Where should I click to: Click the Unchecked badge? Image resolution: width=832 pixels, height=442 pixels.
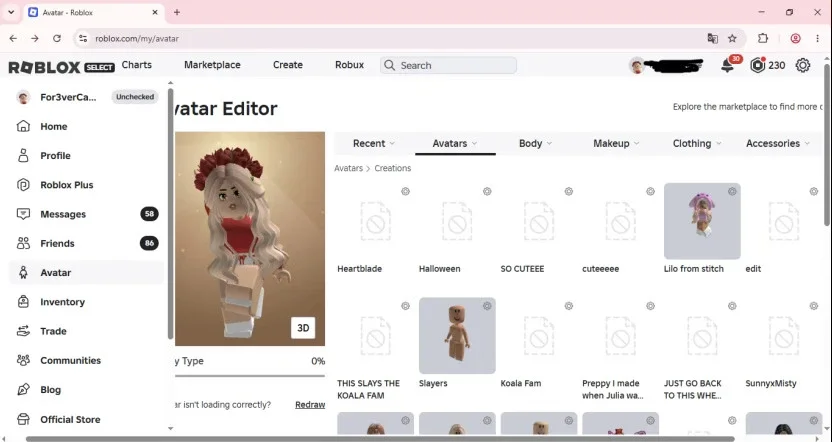point(135,97)
